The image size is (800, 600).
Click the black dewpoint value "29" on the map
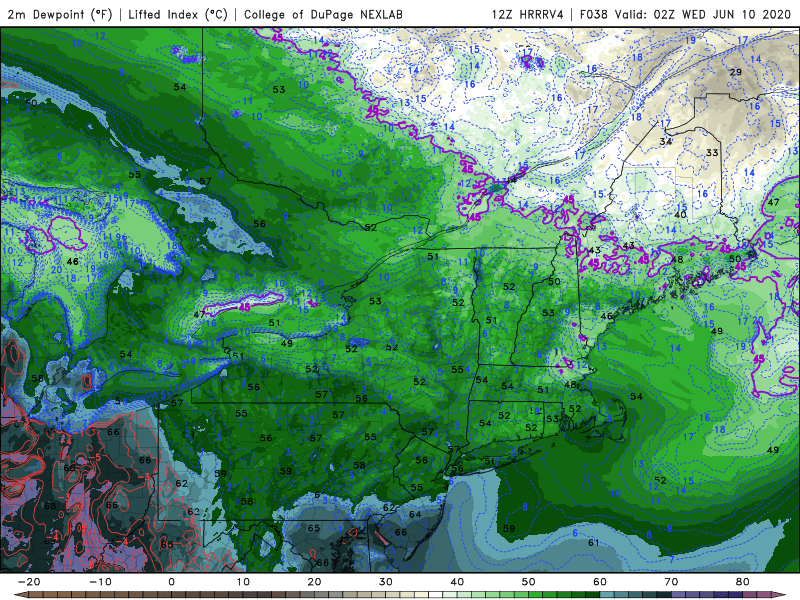pos(735,72)
